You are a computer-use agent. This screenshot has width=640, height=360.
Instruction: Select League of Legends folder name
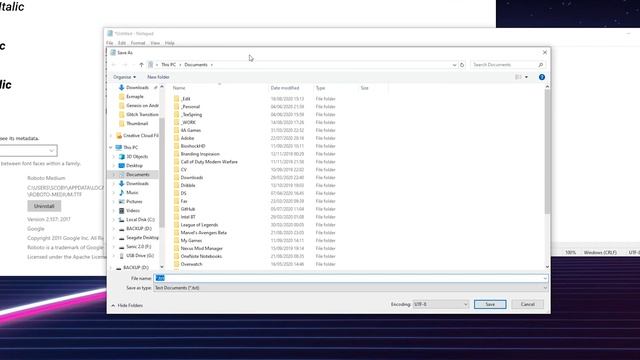199,225
